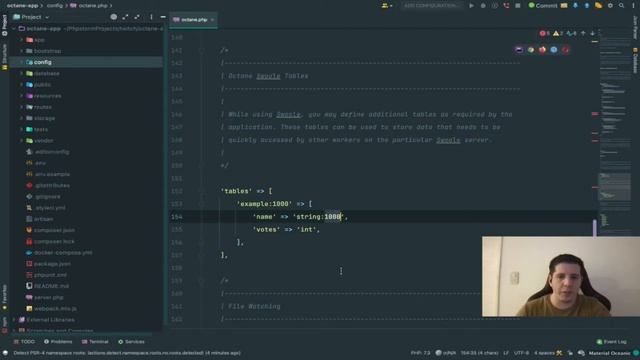The width and height of the screenshot is (640, 360).
Task: Expand the database folder
Action: coord(21,73)
